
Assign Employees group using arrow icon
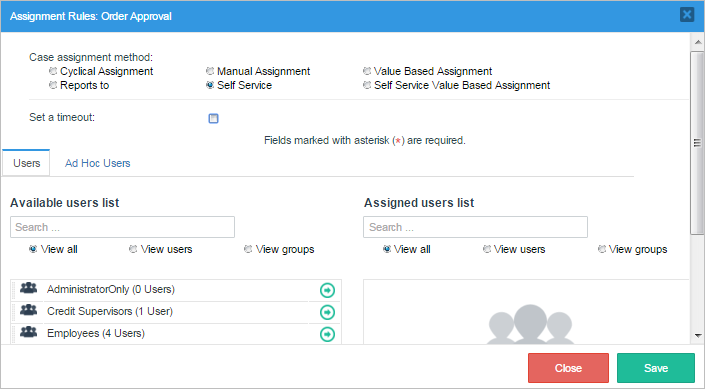pyautogui.click(x=327, y=334)
